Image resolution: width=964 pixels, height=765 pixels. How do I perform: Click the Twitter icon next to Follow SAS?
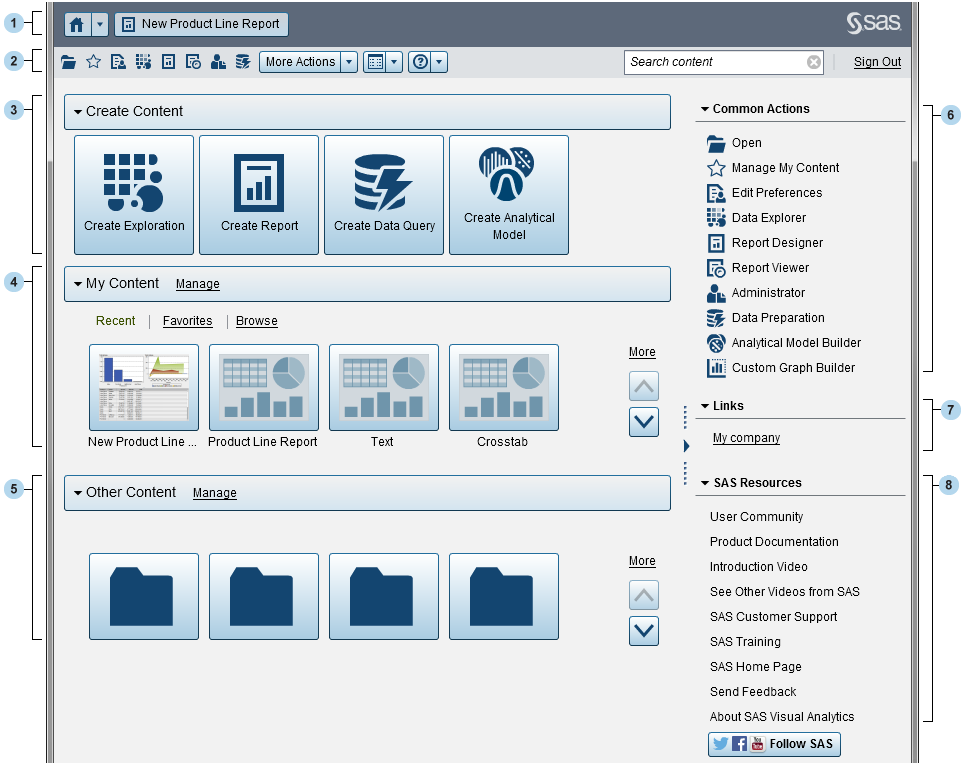(x=720, y=744)
